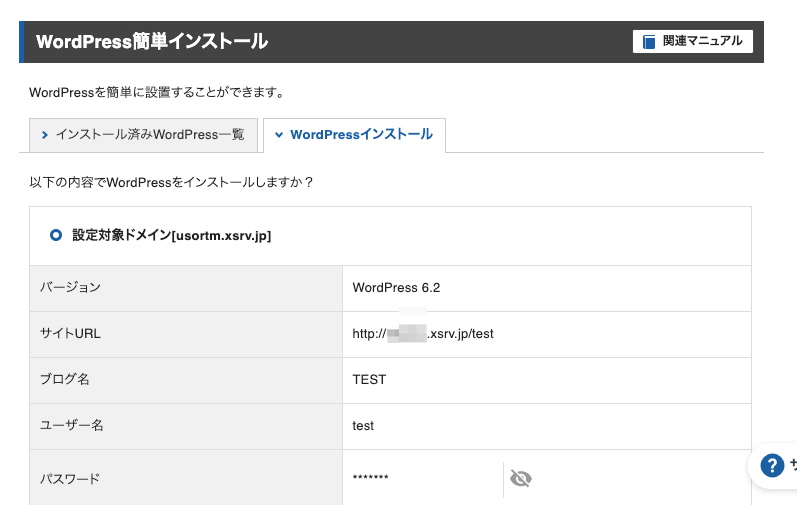Click the right chevron on インストール済みWordPress一覧
The height and width of the screenshot is (505, 797).
(x=45, y=135)
